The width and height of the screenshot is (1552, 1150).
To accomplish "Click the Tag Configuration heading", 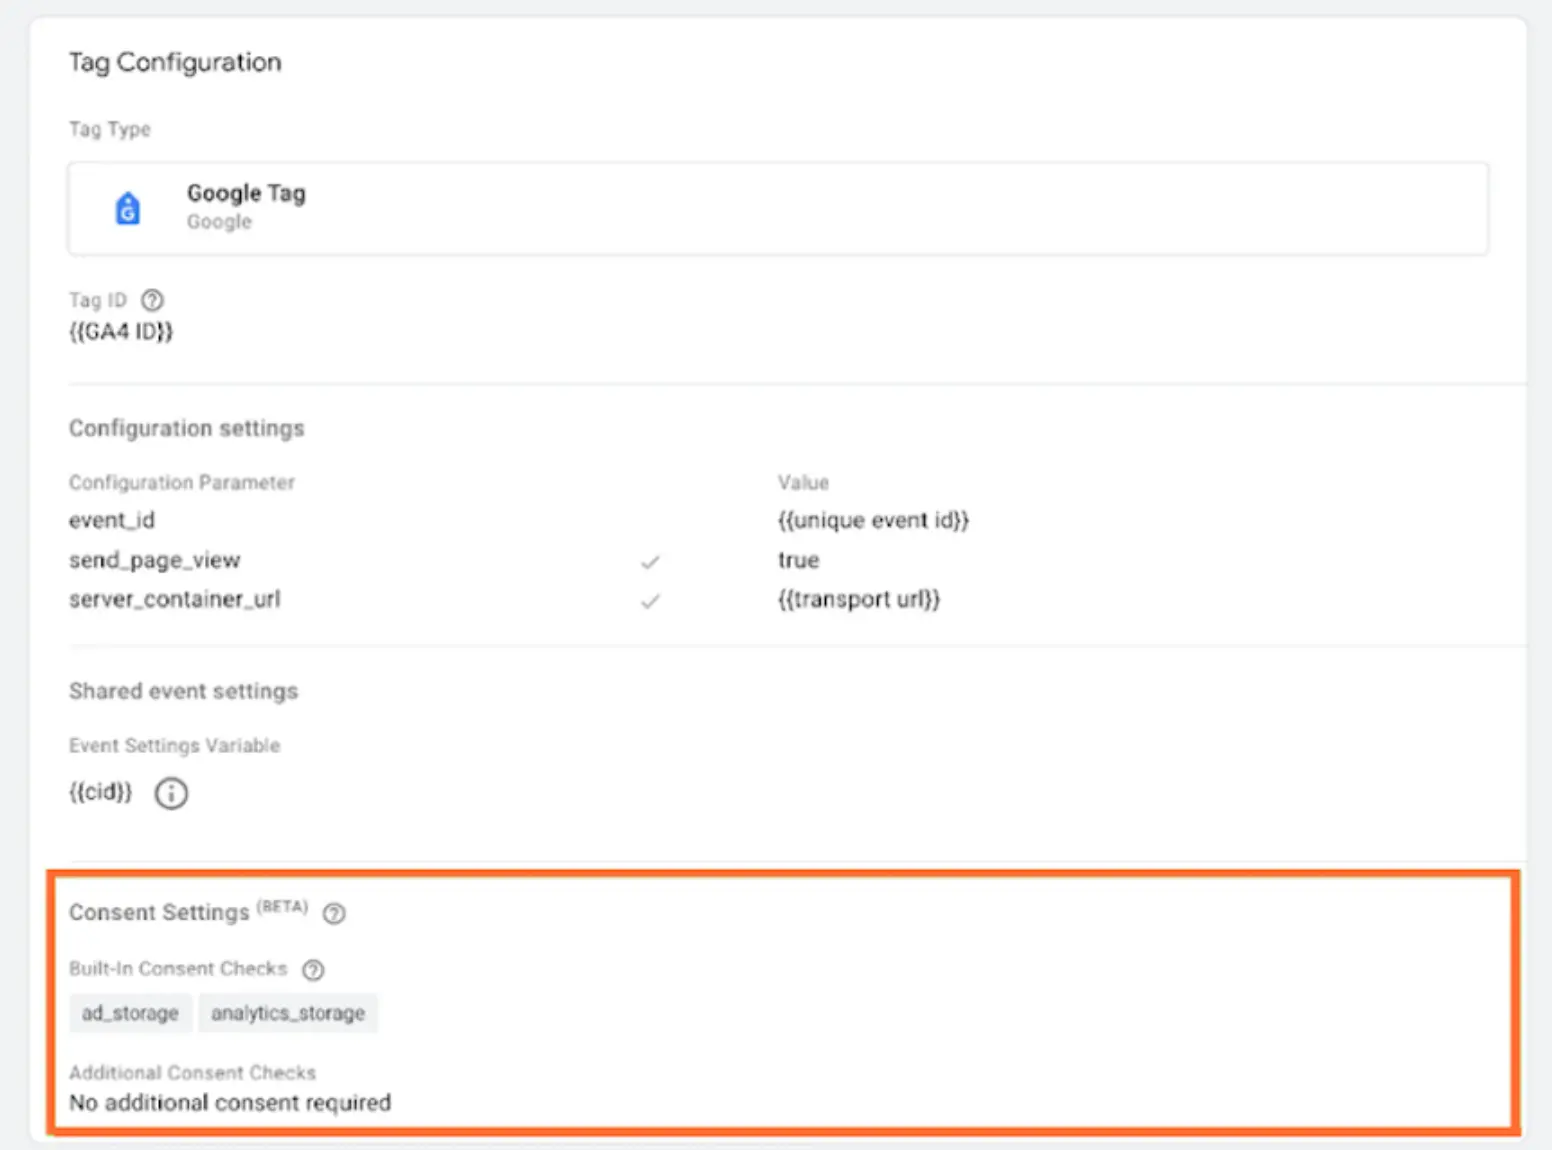I will click(175, 62).
